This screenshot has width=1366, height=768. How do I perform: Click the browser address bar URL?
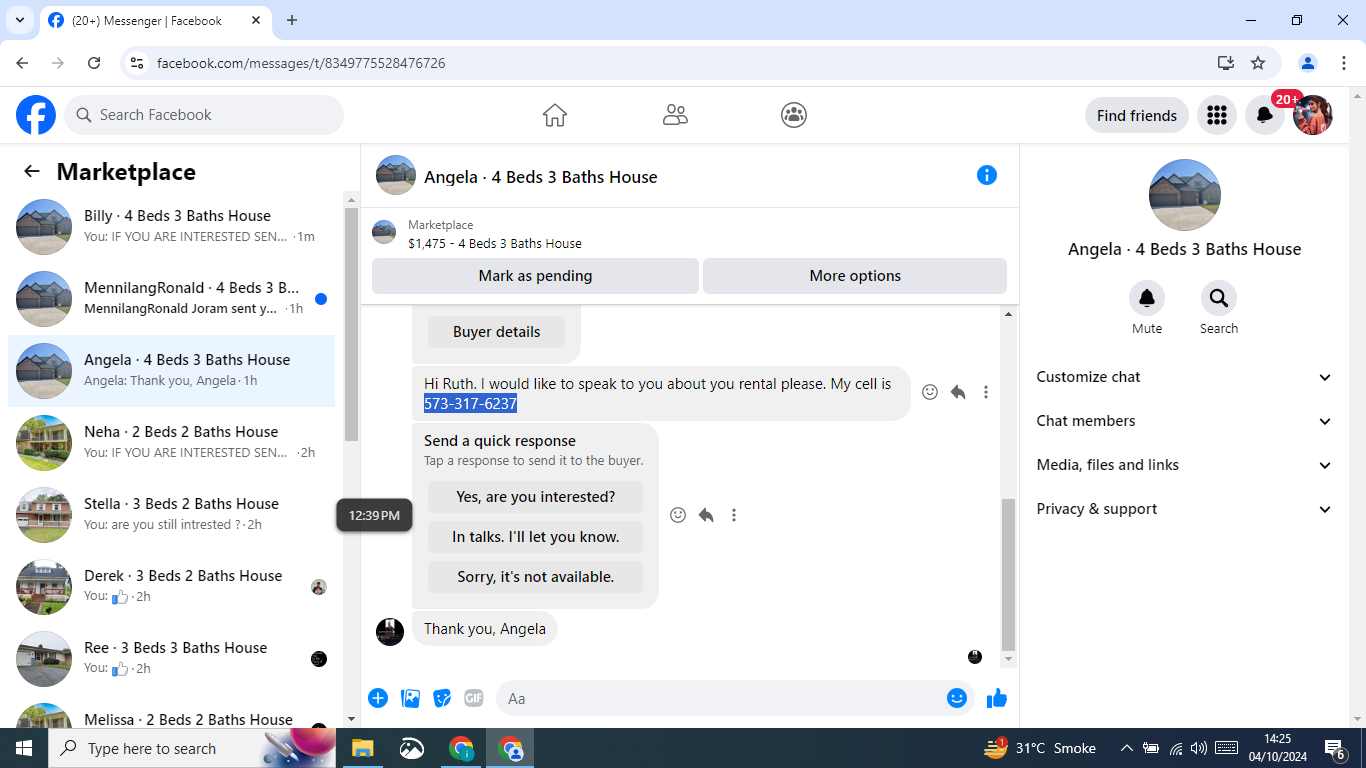pyautogui.click(x=301, y=63)
